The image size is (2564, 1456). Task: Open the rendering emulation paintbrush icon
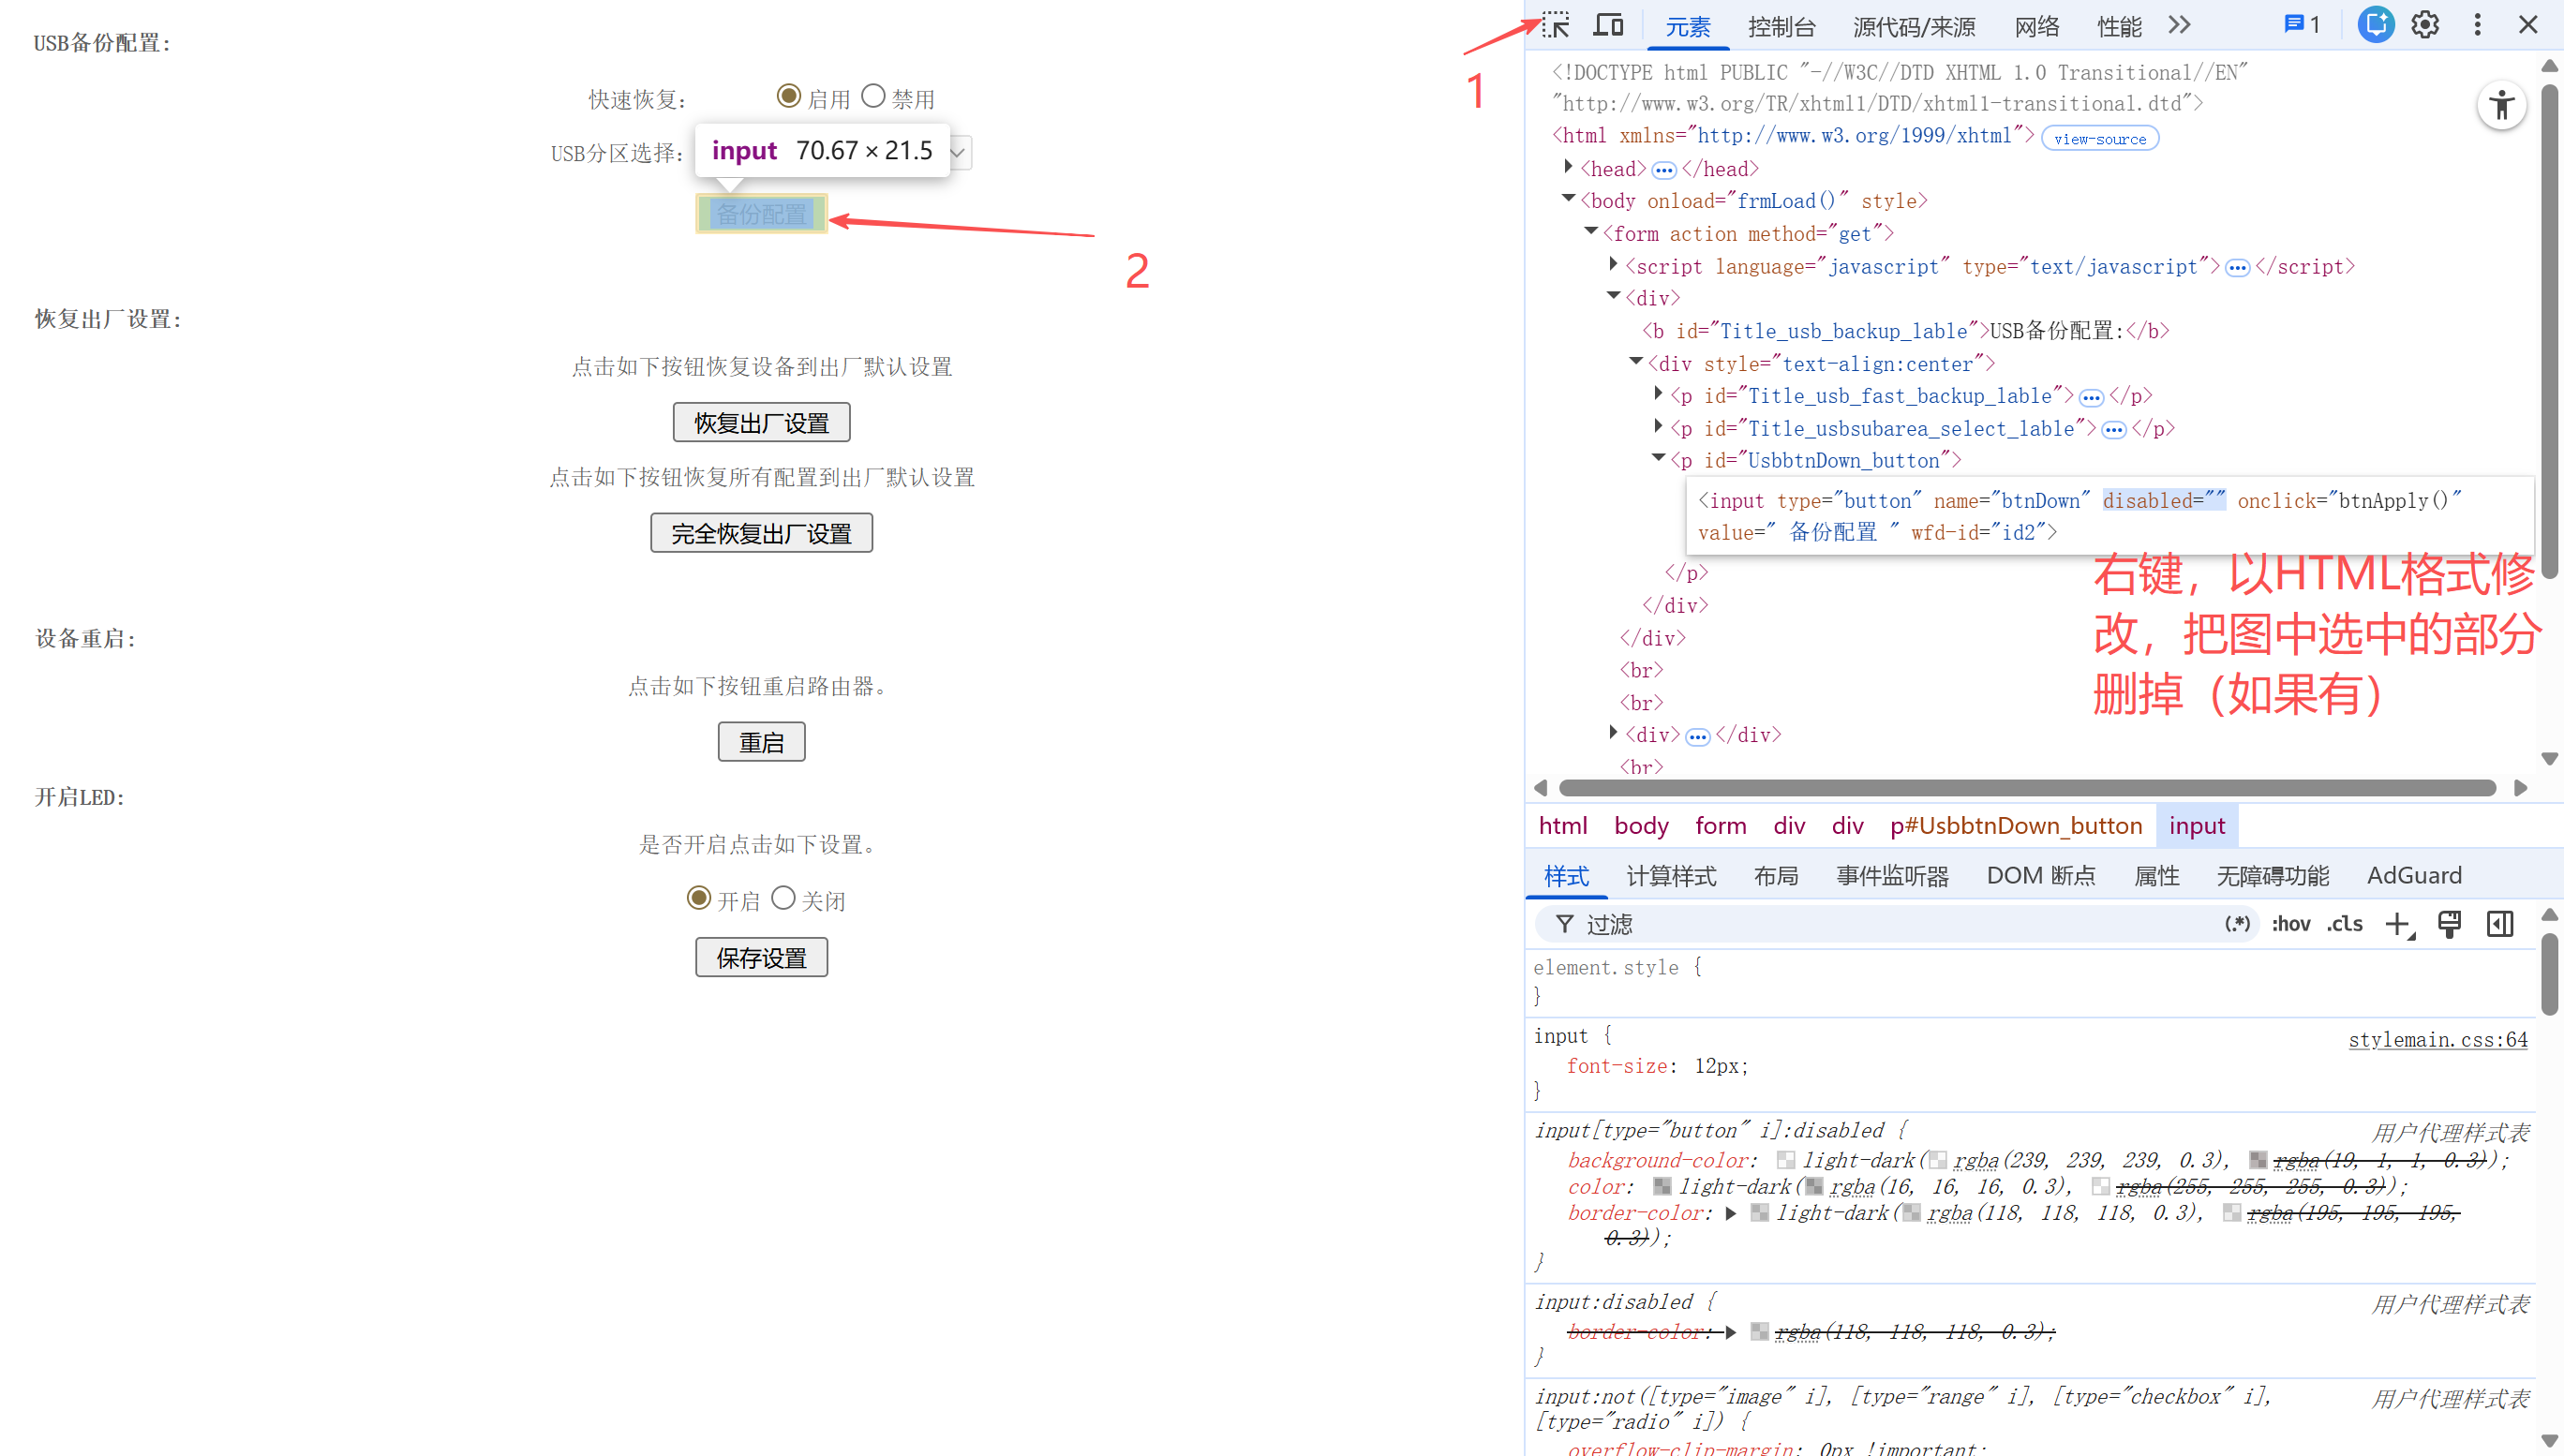coord(2449,924)
